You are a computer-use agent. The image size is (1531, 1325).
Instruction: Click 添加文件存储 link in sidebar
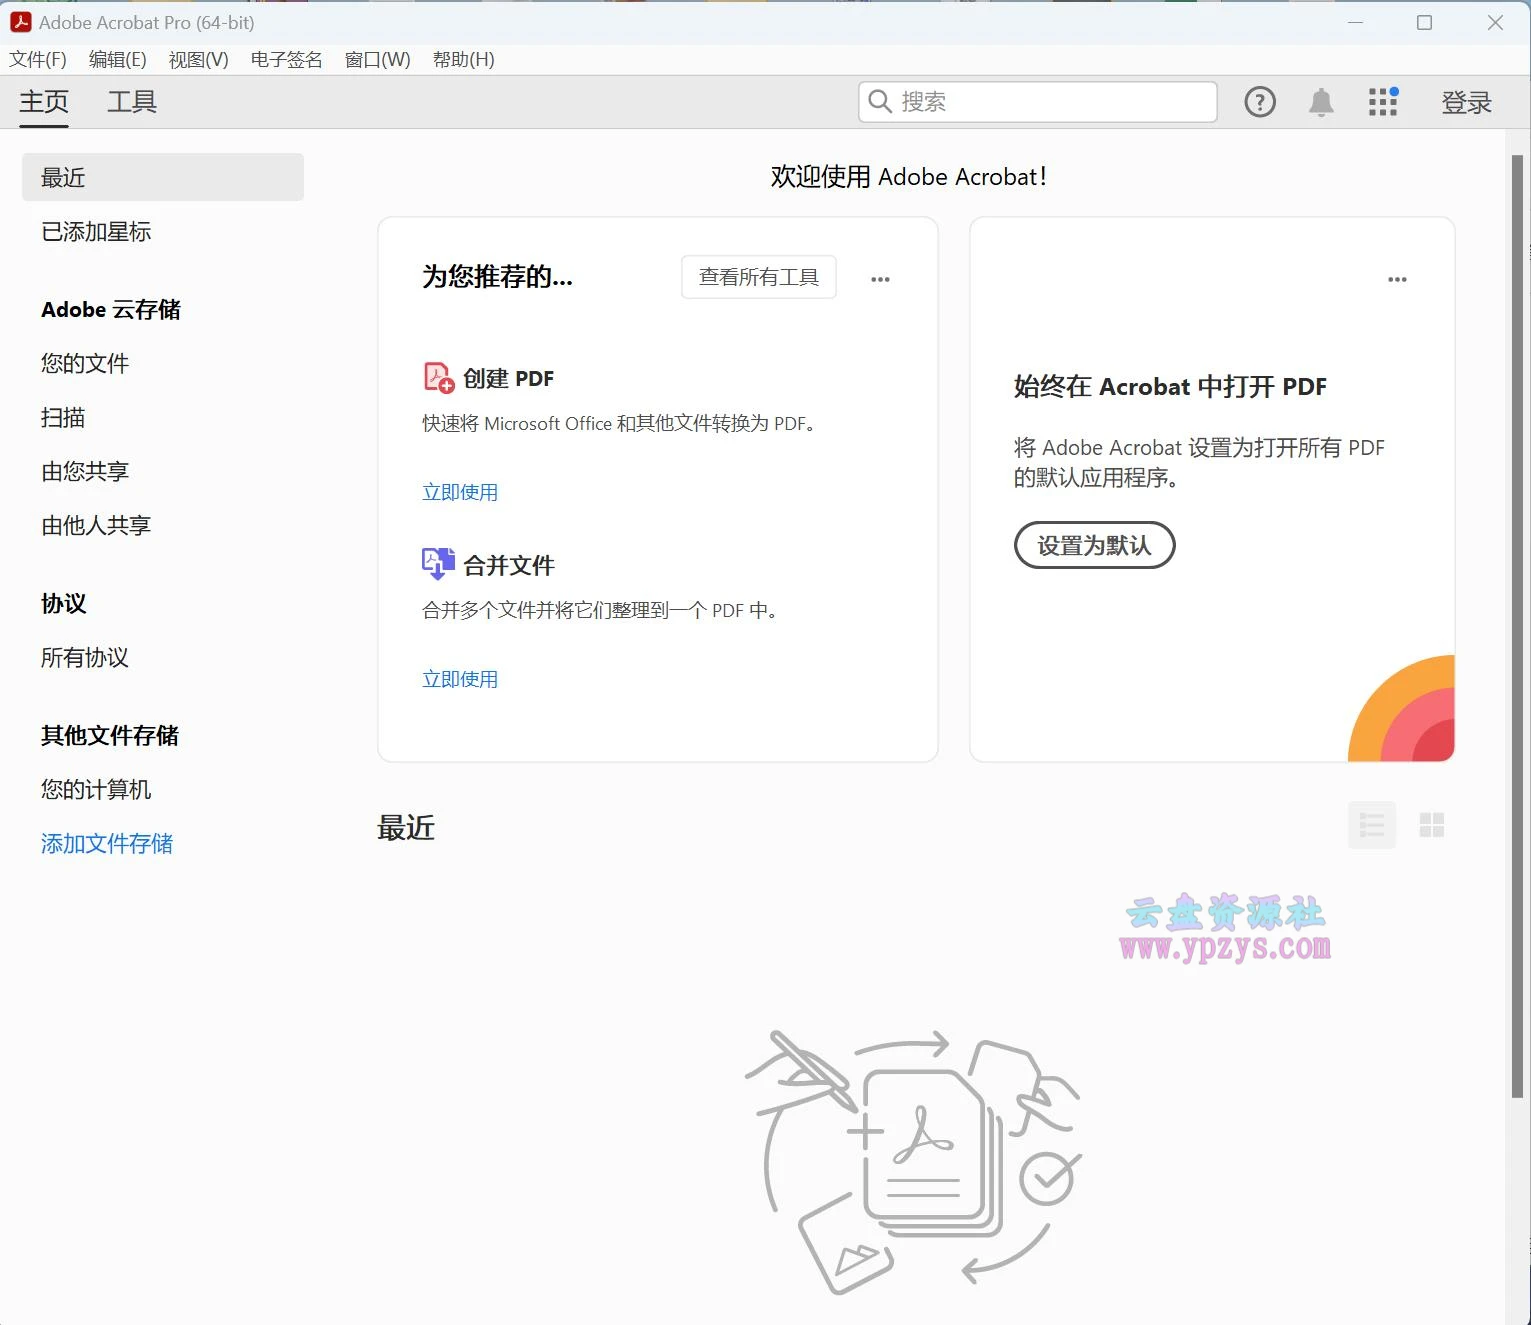[106, 843]
